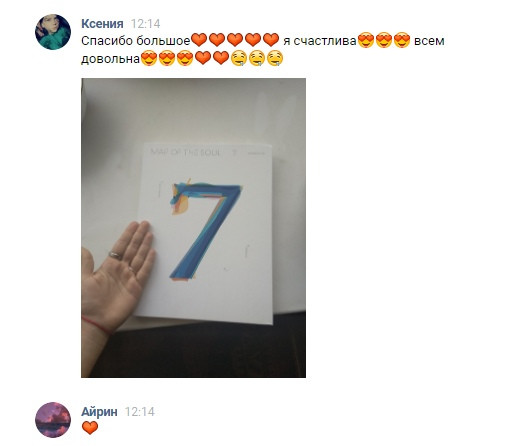Click the last drooling face emoji
This screenshot has height=446, width=531.
(275, 58)
